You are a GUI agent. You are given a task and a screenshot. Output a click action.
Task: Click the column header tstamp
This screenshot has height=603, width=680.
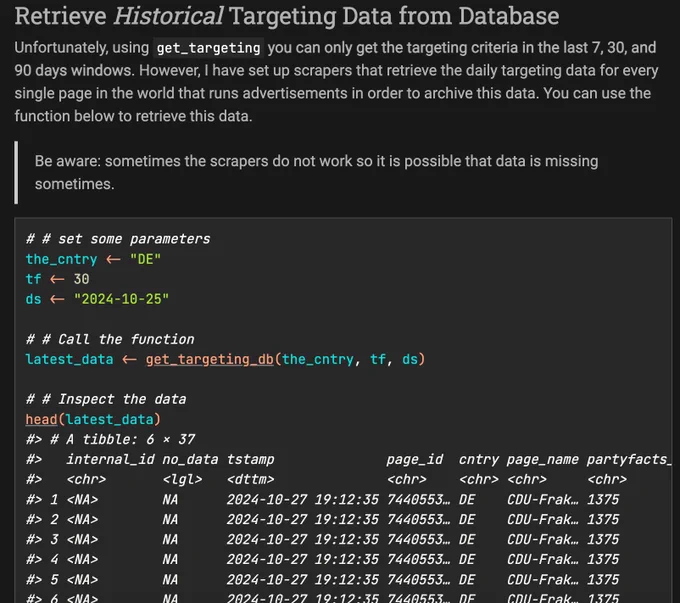tap(251, 459)
